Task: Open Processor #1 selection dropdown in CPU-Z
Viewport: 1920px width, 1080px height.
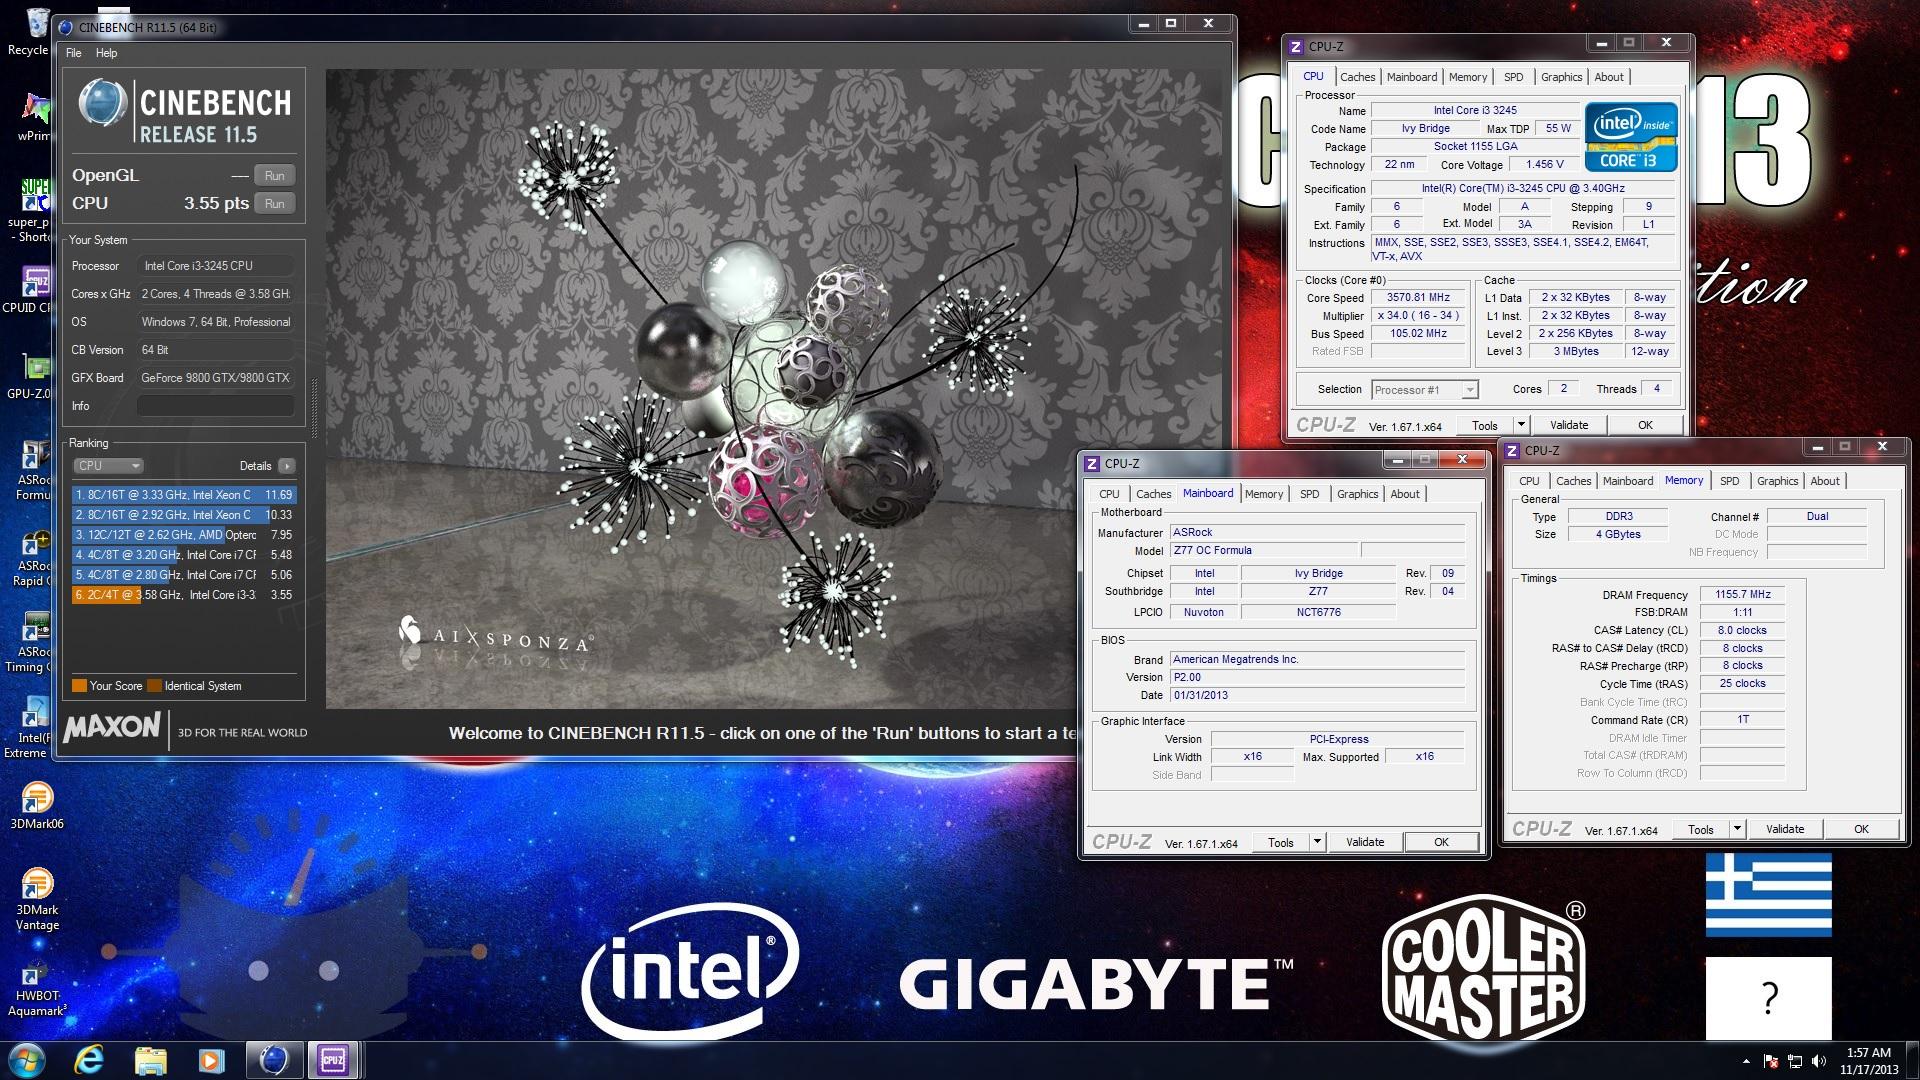Action: (1424, 390)
